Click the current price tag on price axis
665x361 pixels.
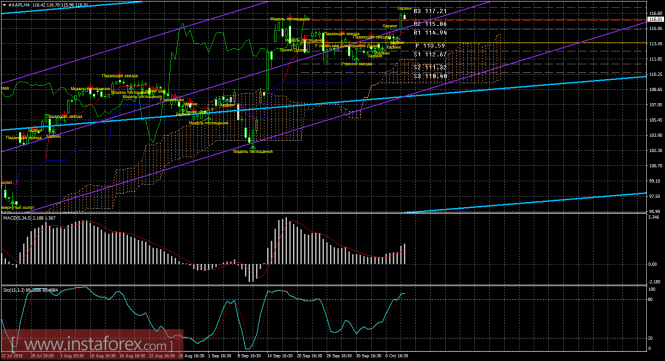(656, 20)
